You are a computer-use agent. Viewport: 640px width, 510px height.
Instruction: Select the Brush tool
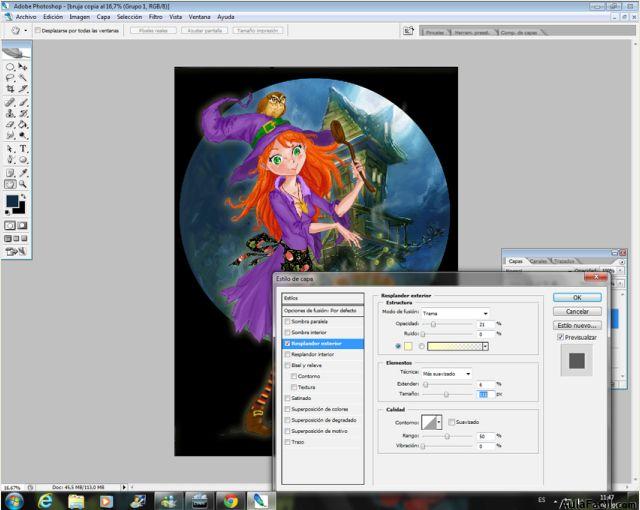[23, 102]
